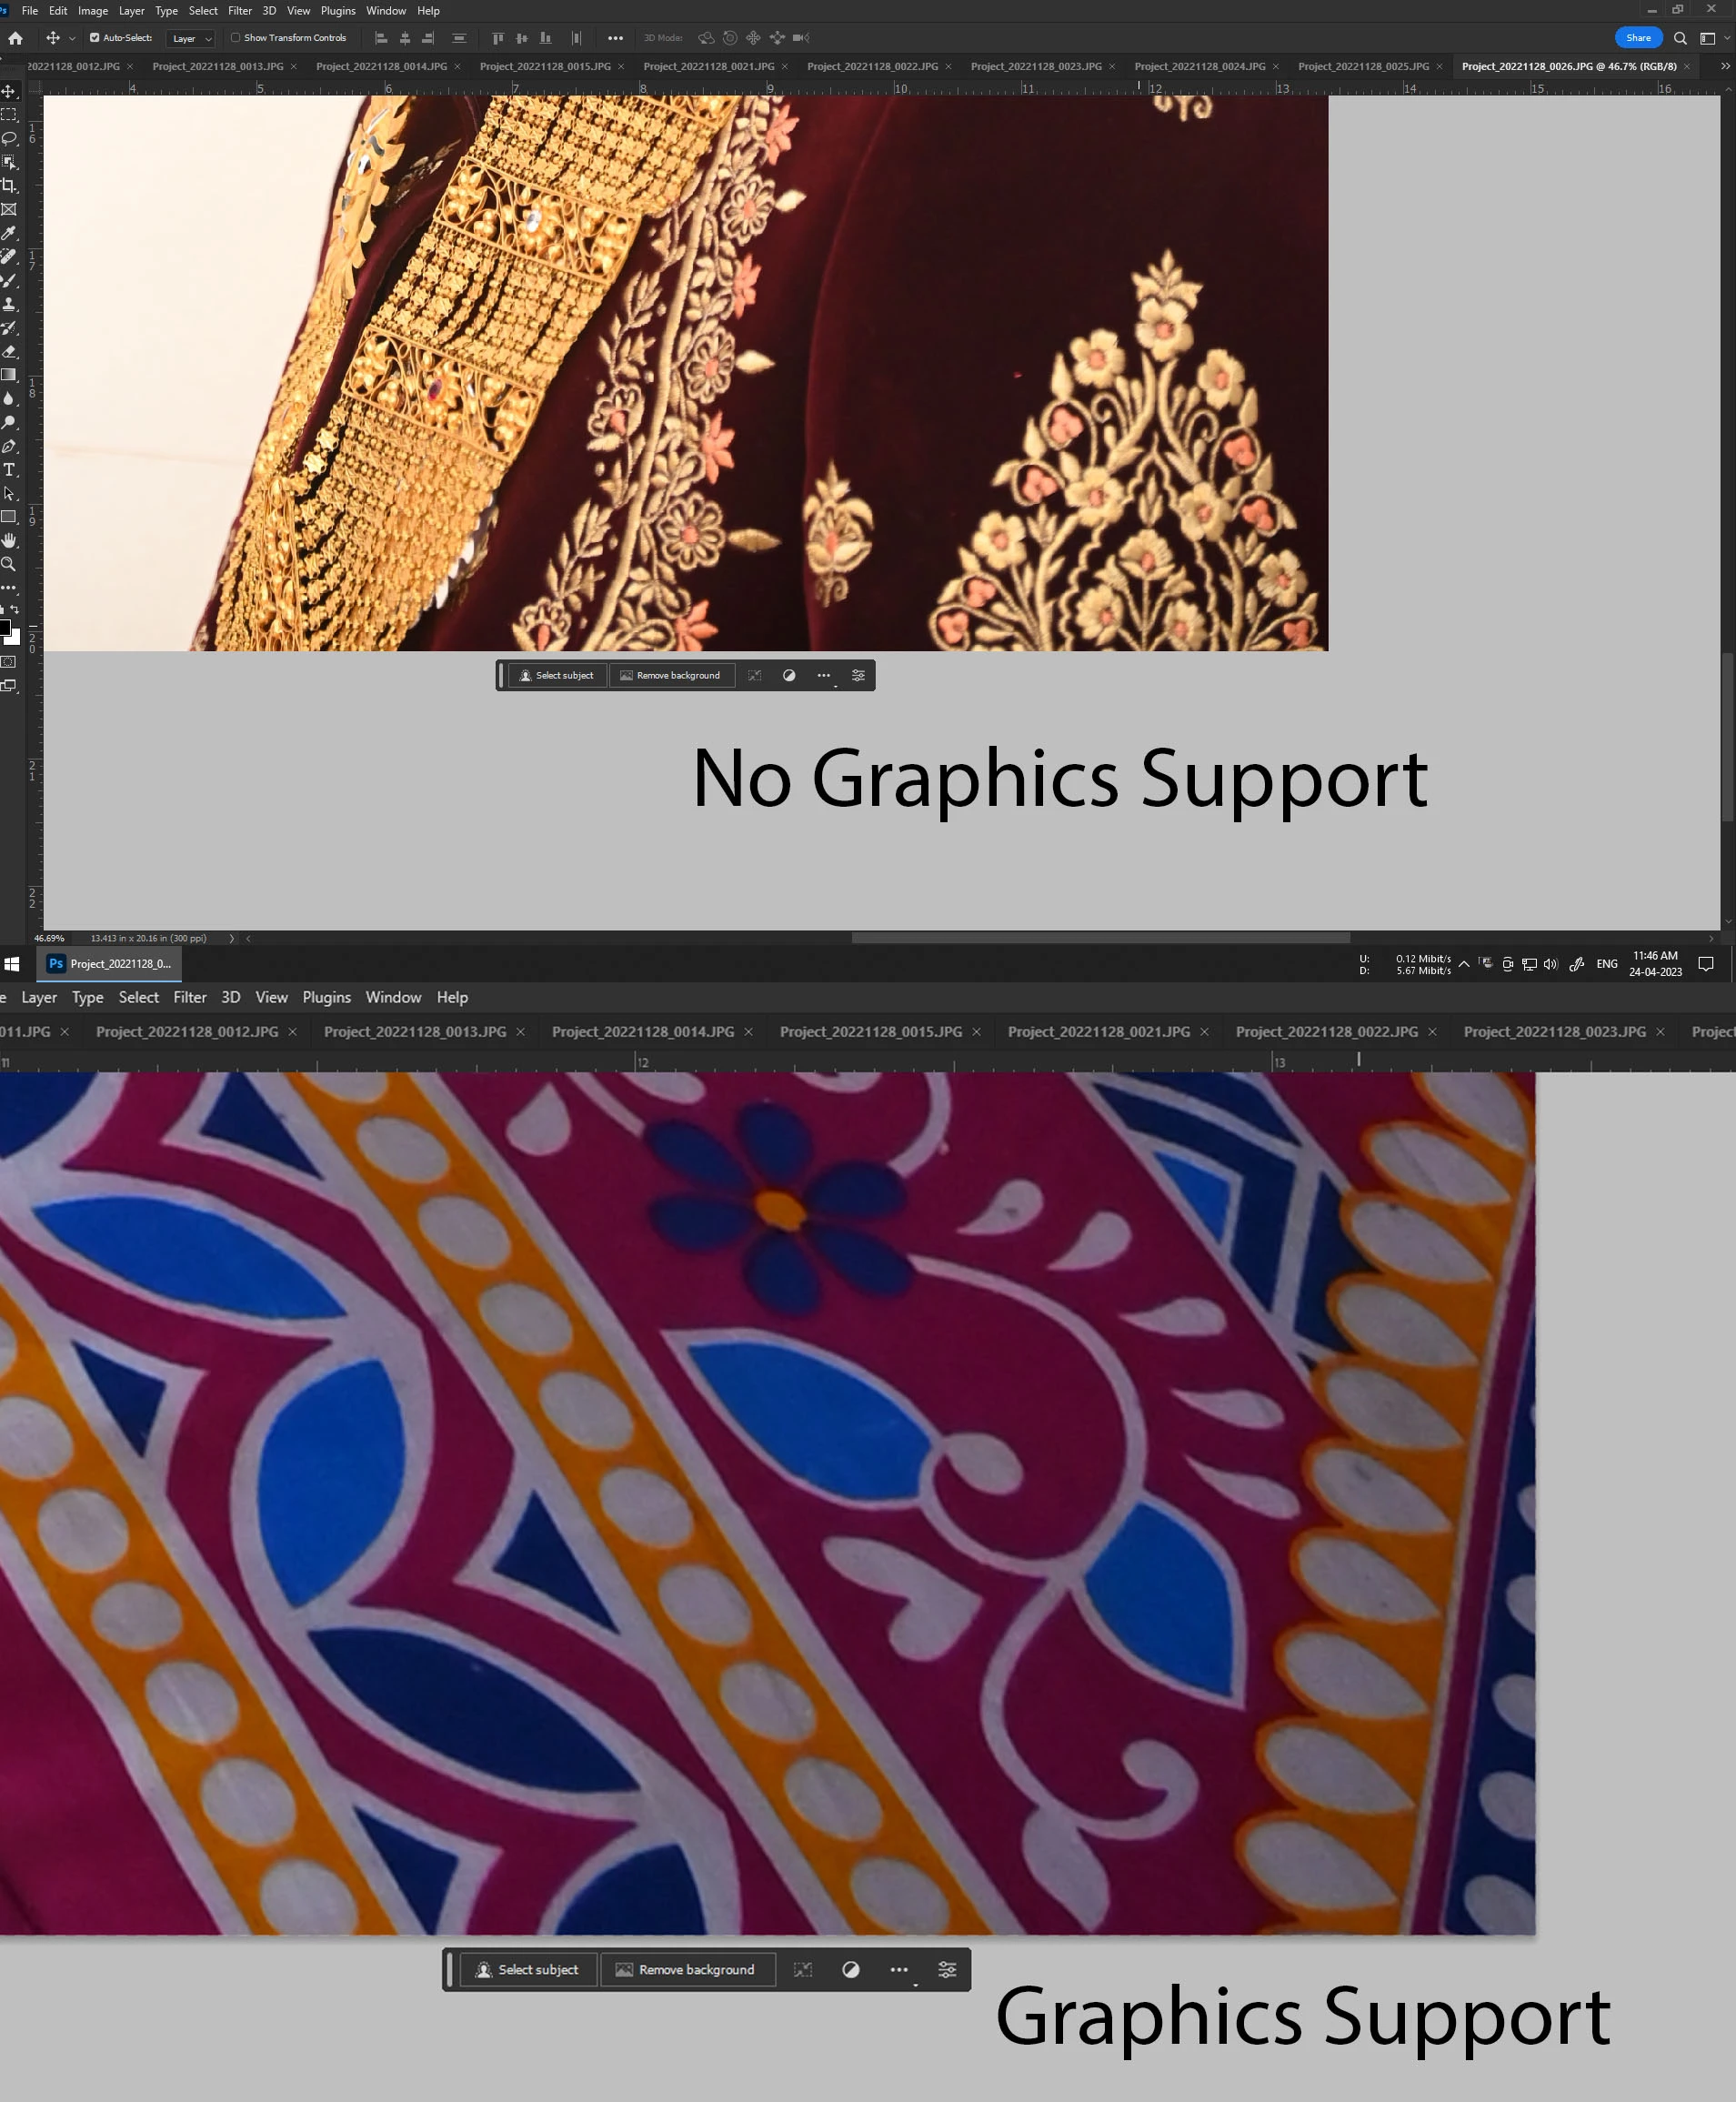Open the Plugins menu in lower window

pyautogui.click(x=327, y=997)
